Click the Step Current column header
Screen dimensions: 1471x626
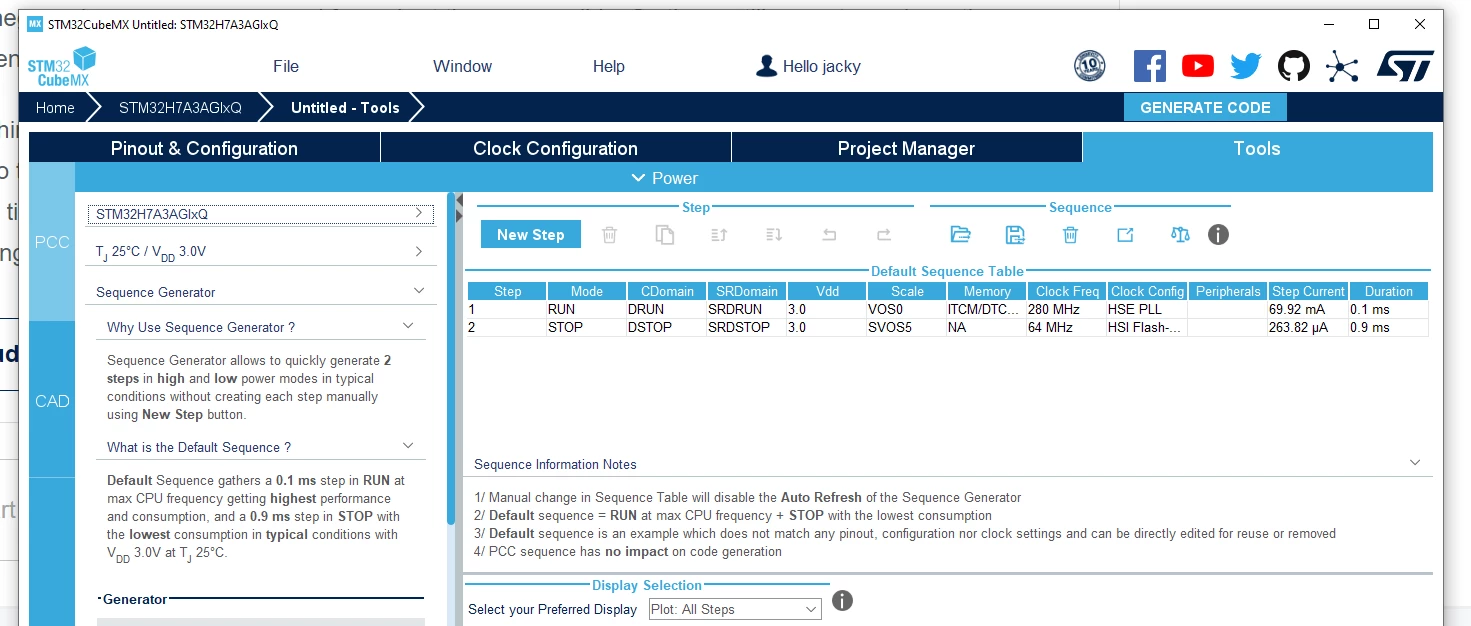1308,291
